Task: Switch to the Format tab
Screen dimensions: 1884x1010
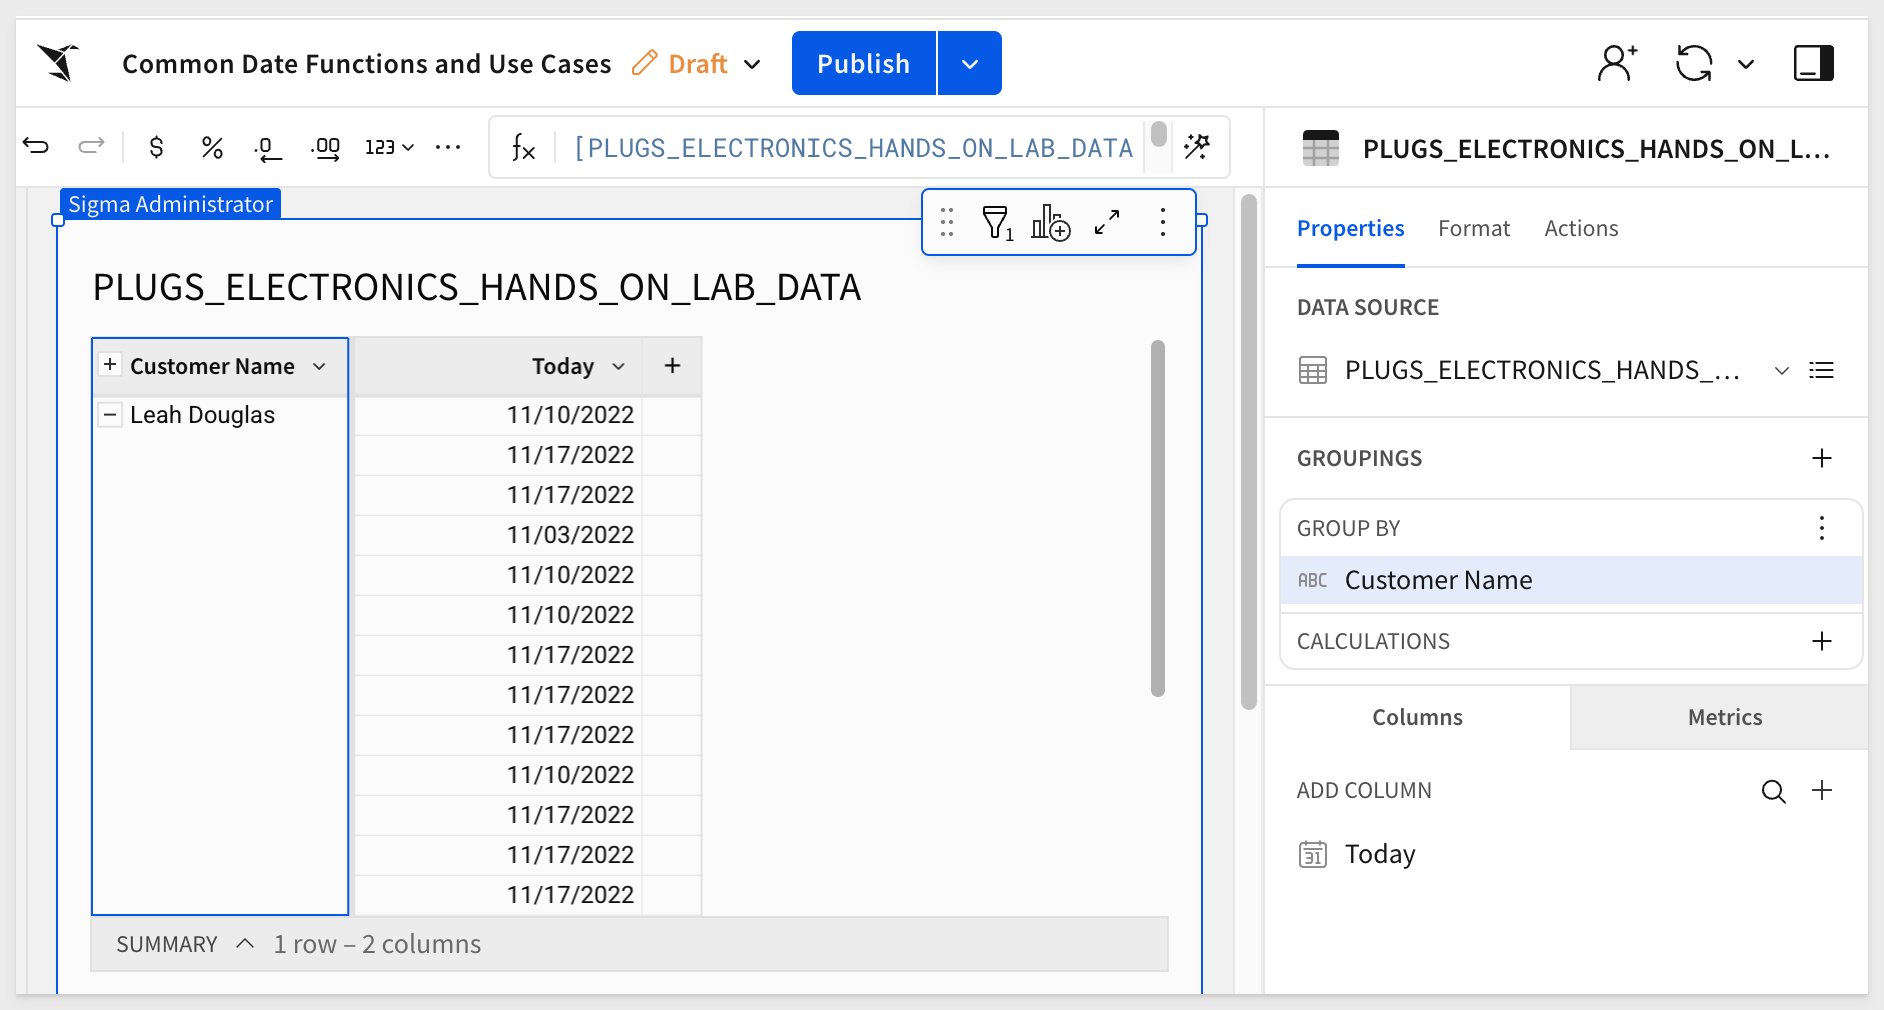Action: 1474,228
